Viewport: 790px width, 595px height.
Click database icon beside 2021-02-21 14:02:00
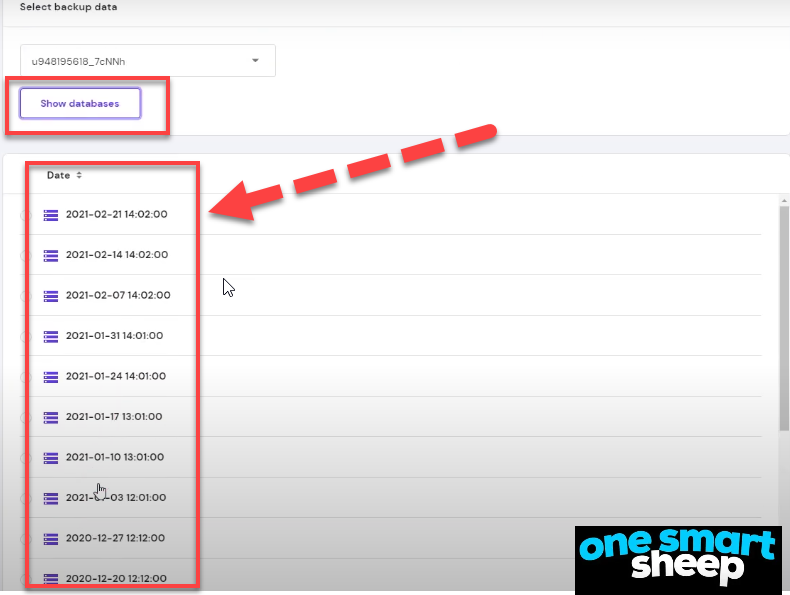pyautogui.click(x=50, y=215)
